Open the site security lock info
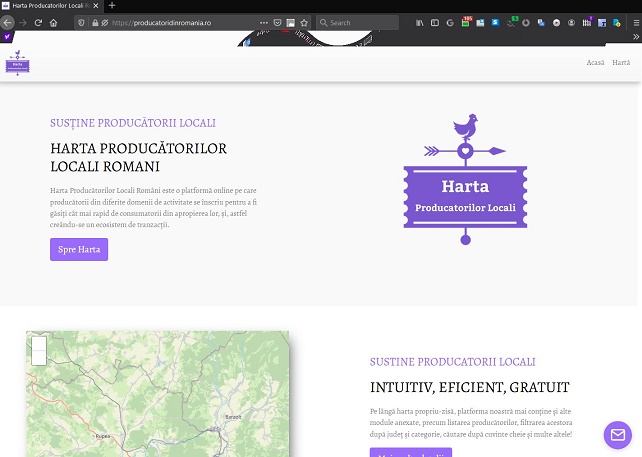 93,22
